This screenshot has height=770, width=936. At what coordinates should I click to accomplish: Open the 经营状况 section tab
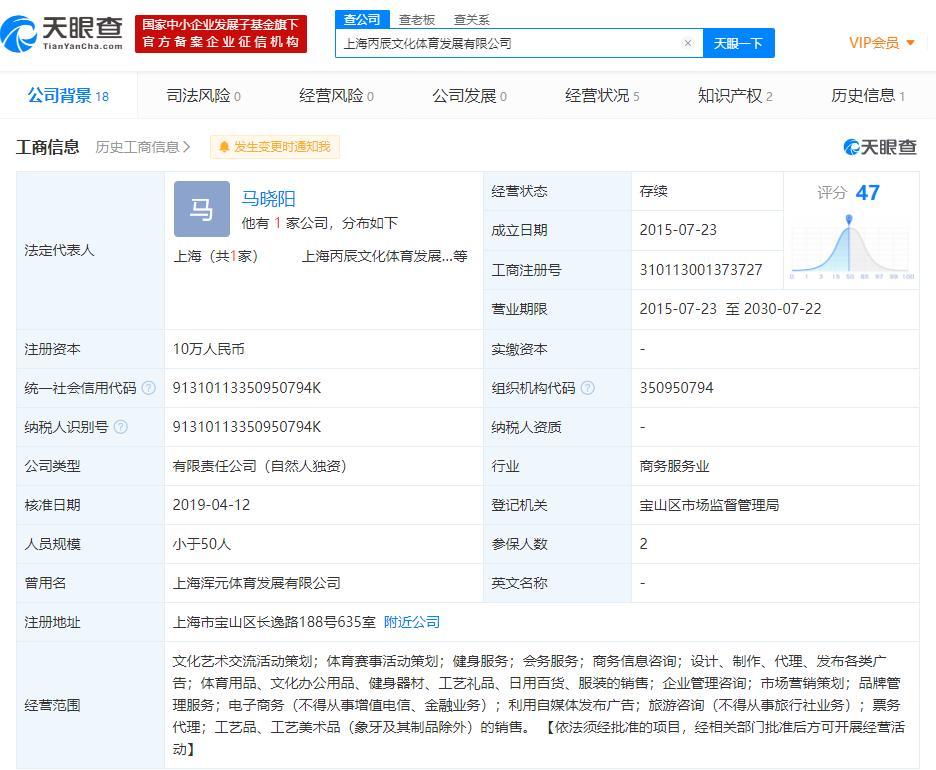pos(602,96)
